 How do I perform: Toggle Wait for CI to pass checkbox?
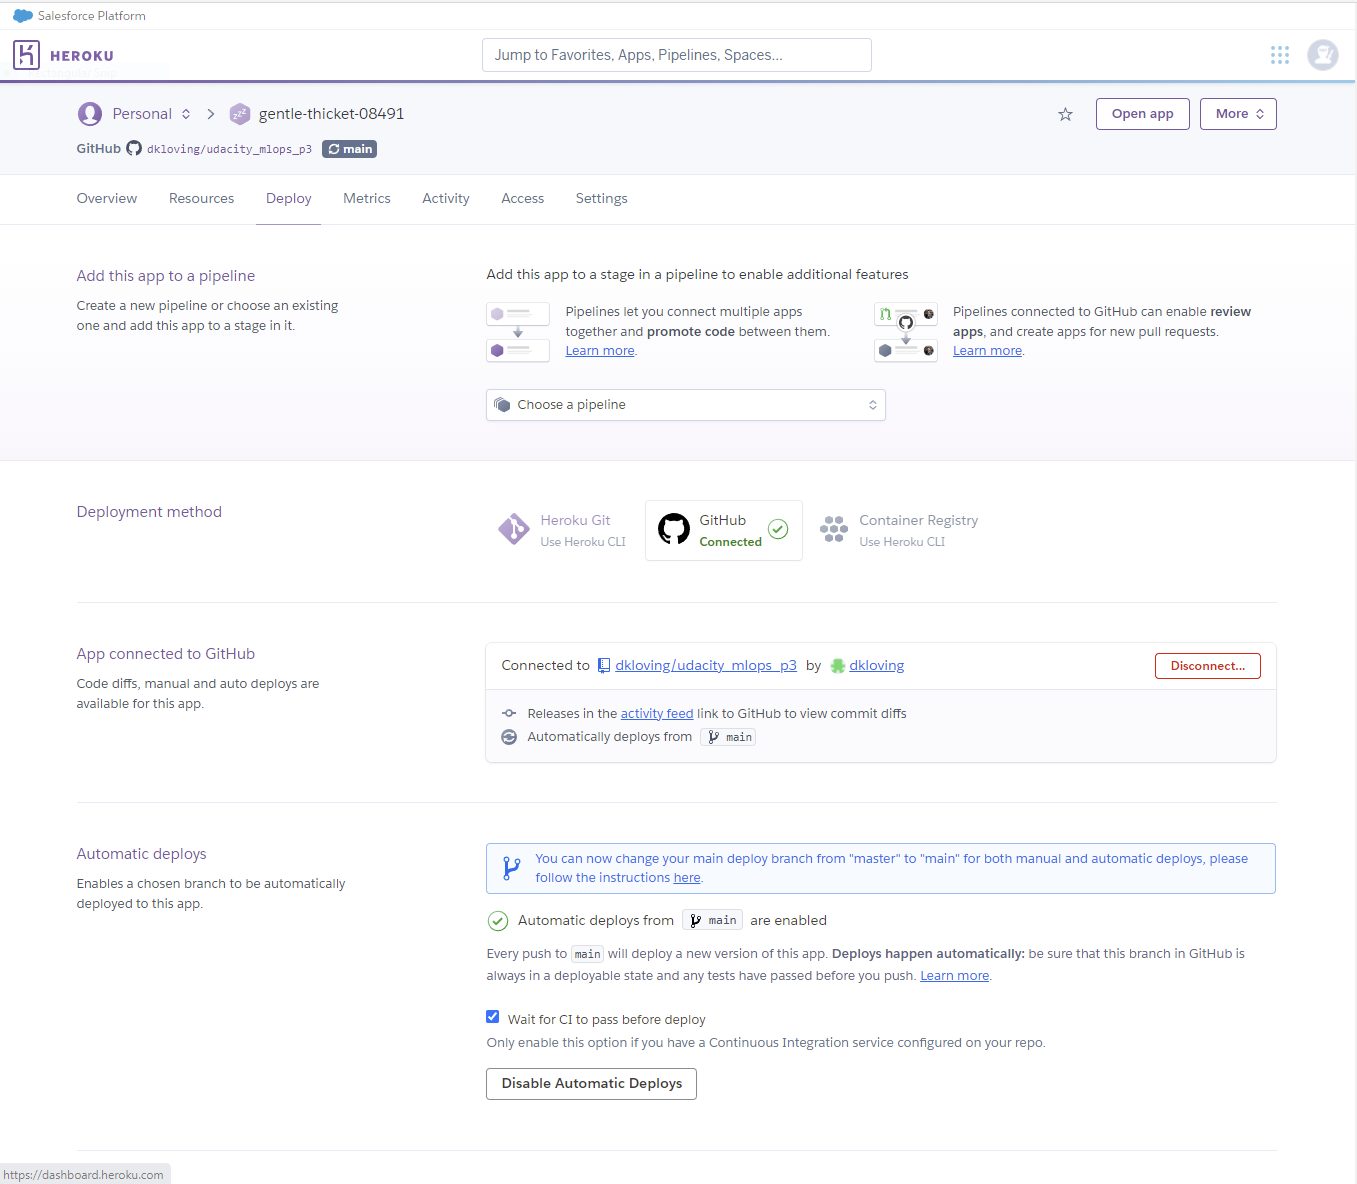[x=493, y=1017]
